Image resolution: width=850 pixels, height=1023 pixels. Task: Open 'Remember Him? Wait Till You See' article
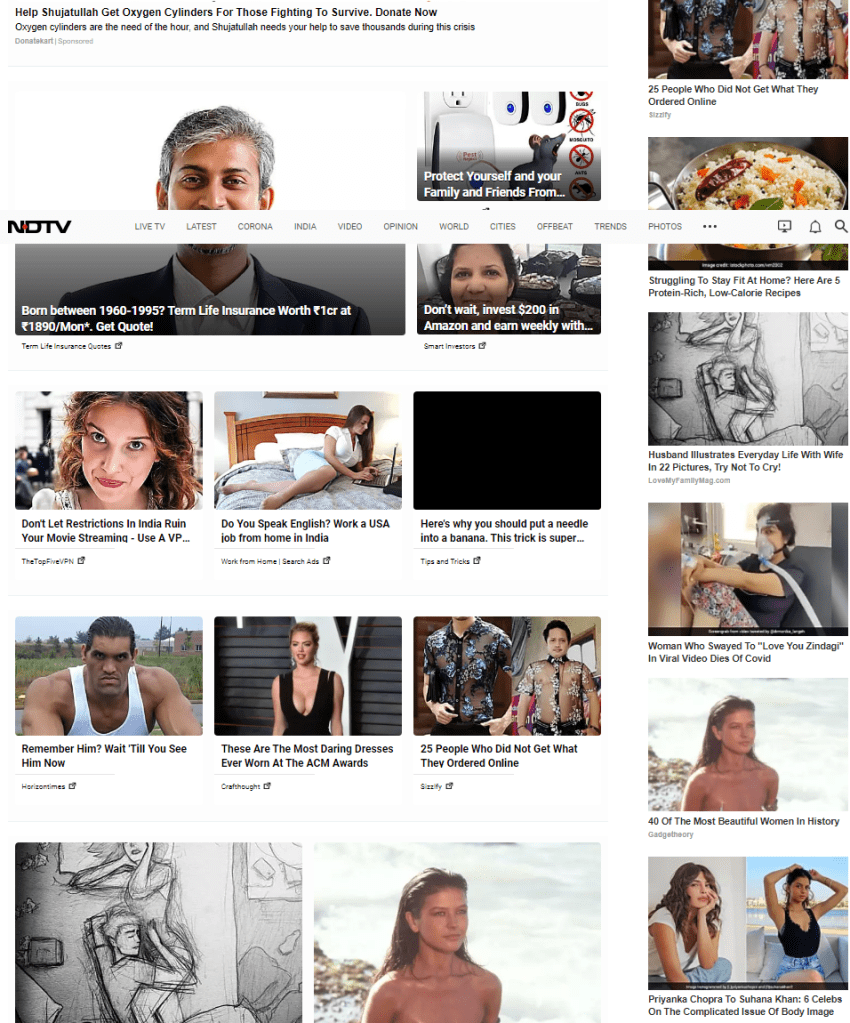point(104,756)
